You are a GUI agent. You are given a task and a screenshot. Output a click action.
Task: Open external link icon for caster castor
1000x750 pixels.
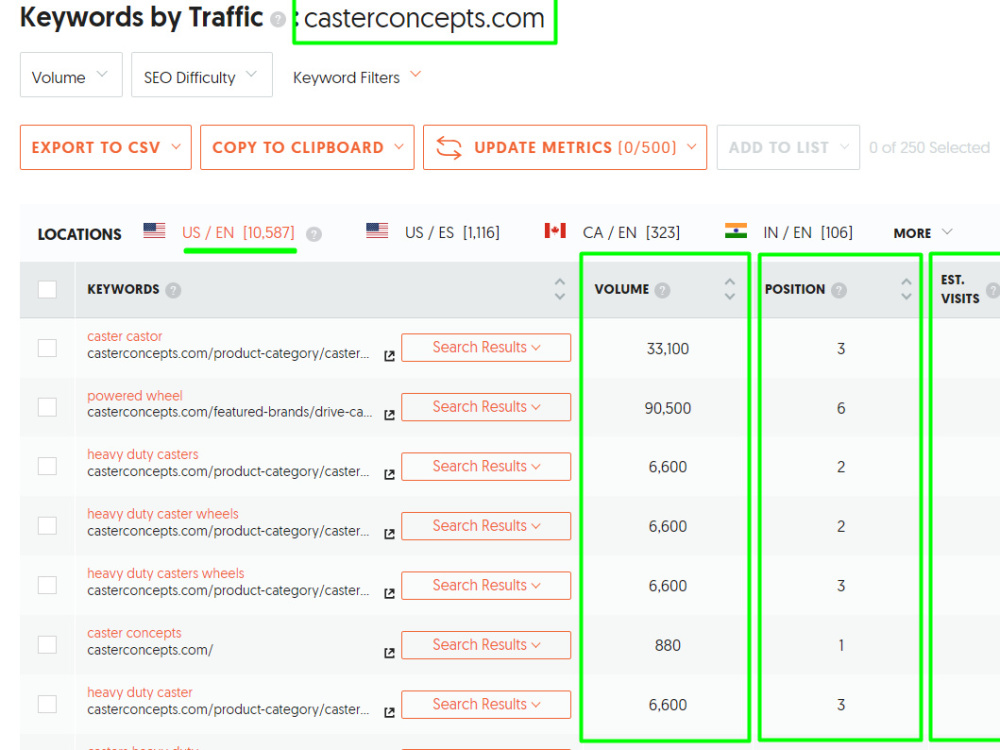click(389, 356)
